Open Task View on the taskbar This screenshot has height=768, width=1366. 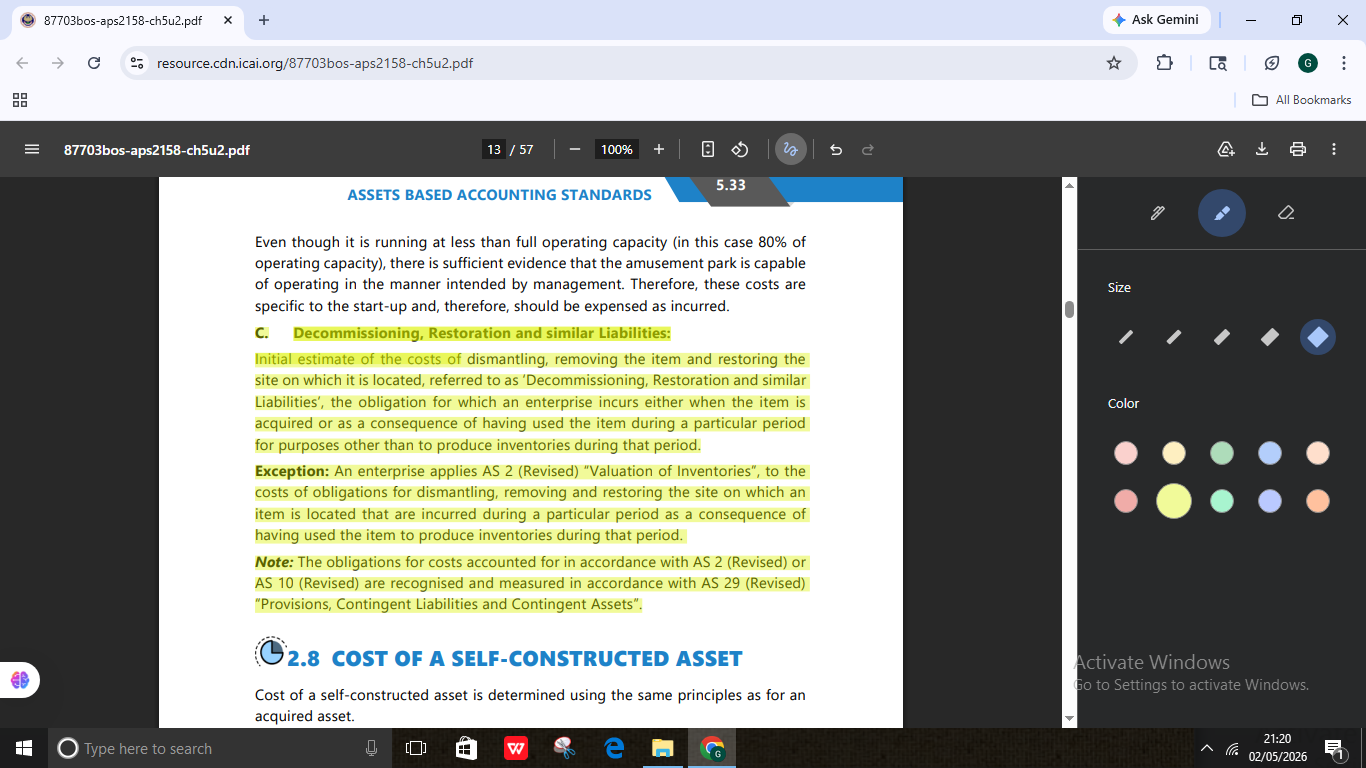416,748
